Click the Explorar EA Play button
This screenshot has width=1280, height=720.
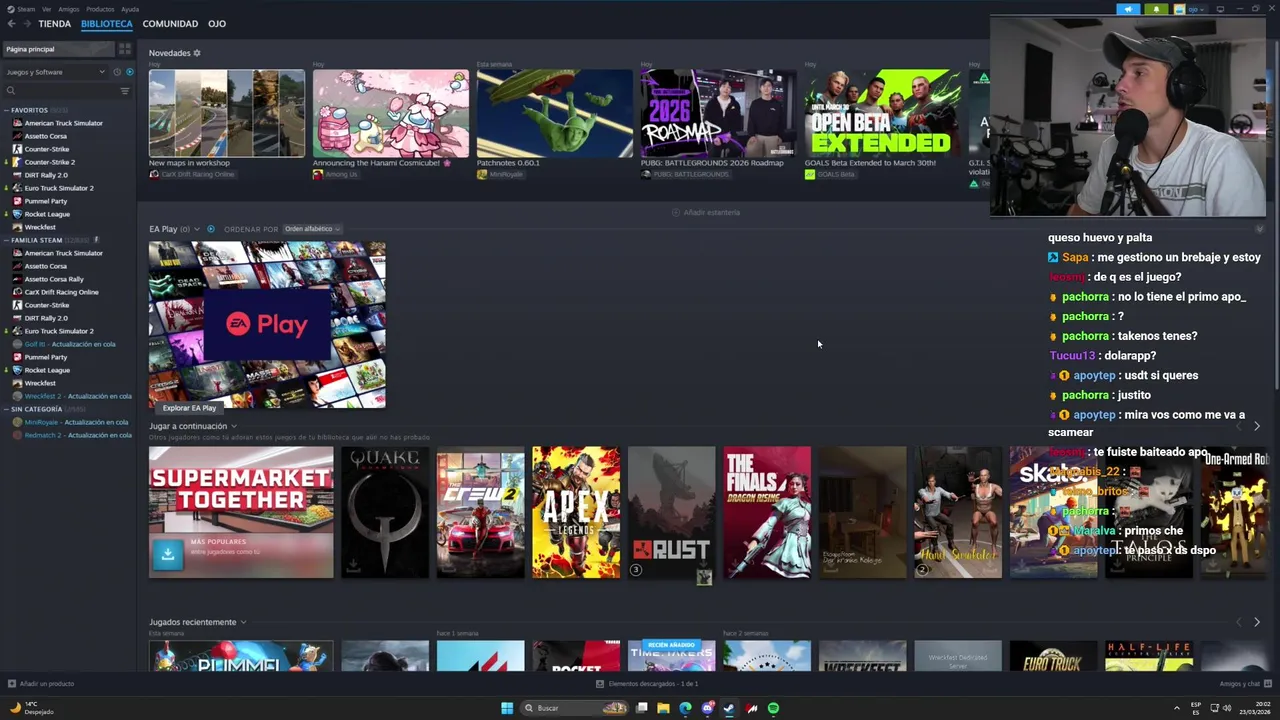(x=190, y=408)
